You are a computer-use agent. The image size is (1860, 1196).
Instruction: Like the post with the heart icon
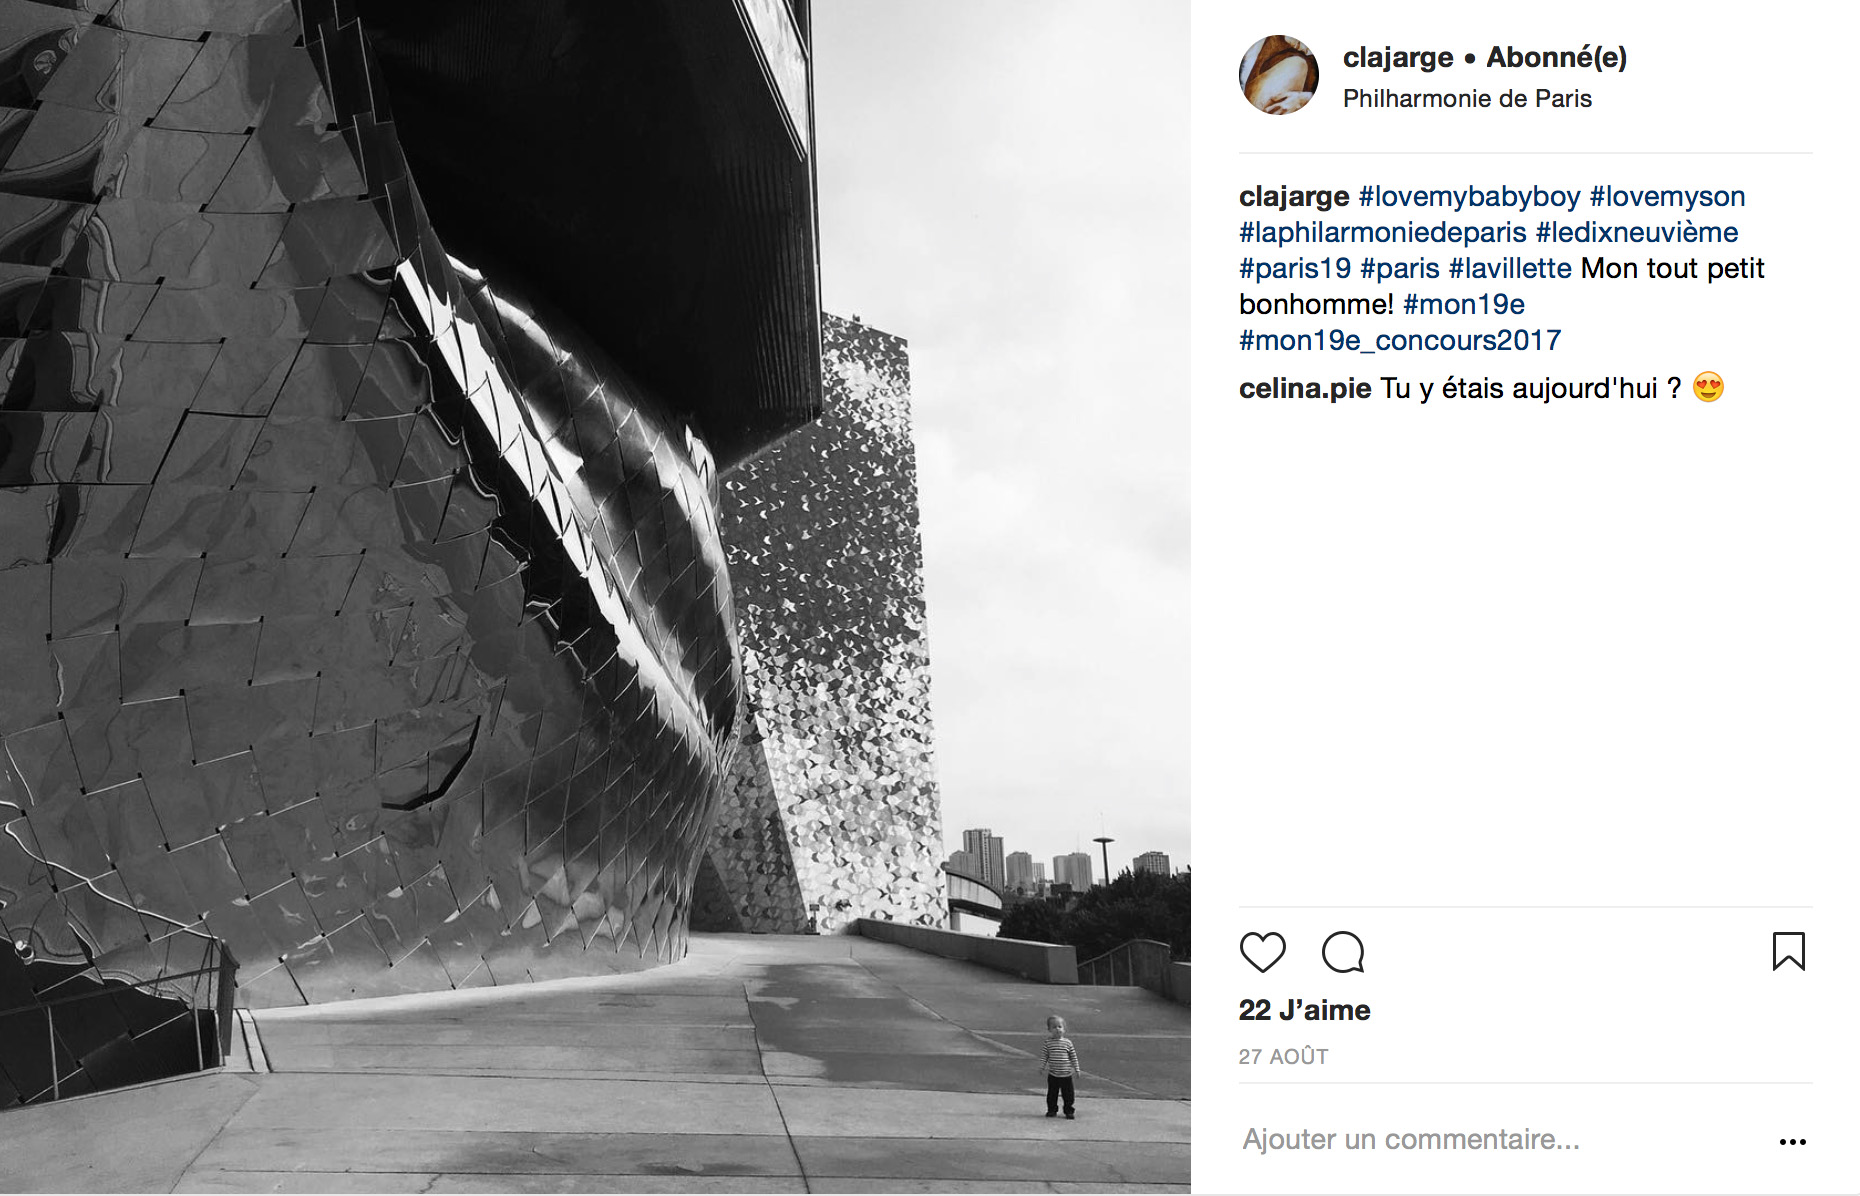pyautogui.click(x=1262, y=952)
